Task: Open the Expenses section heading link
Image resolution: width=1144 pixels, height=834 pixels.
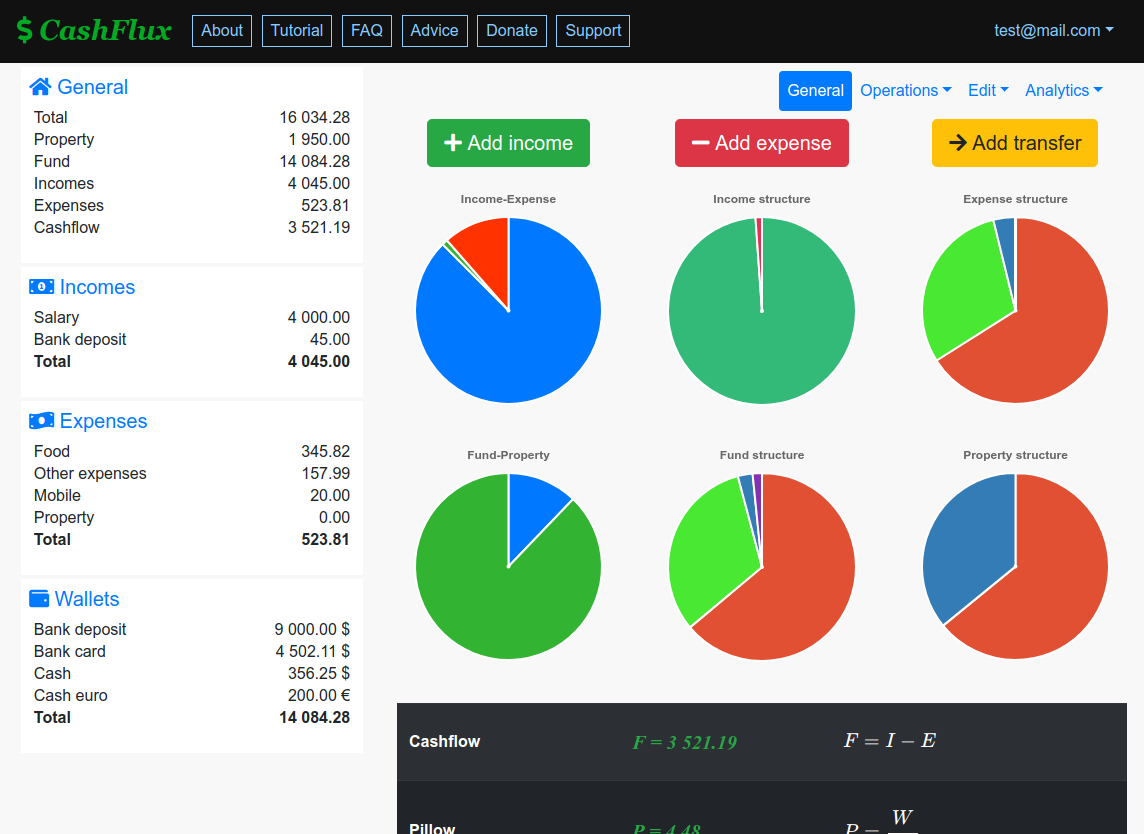Action: pos(104,421)
